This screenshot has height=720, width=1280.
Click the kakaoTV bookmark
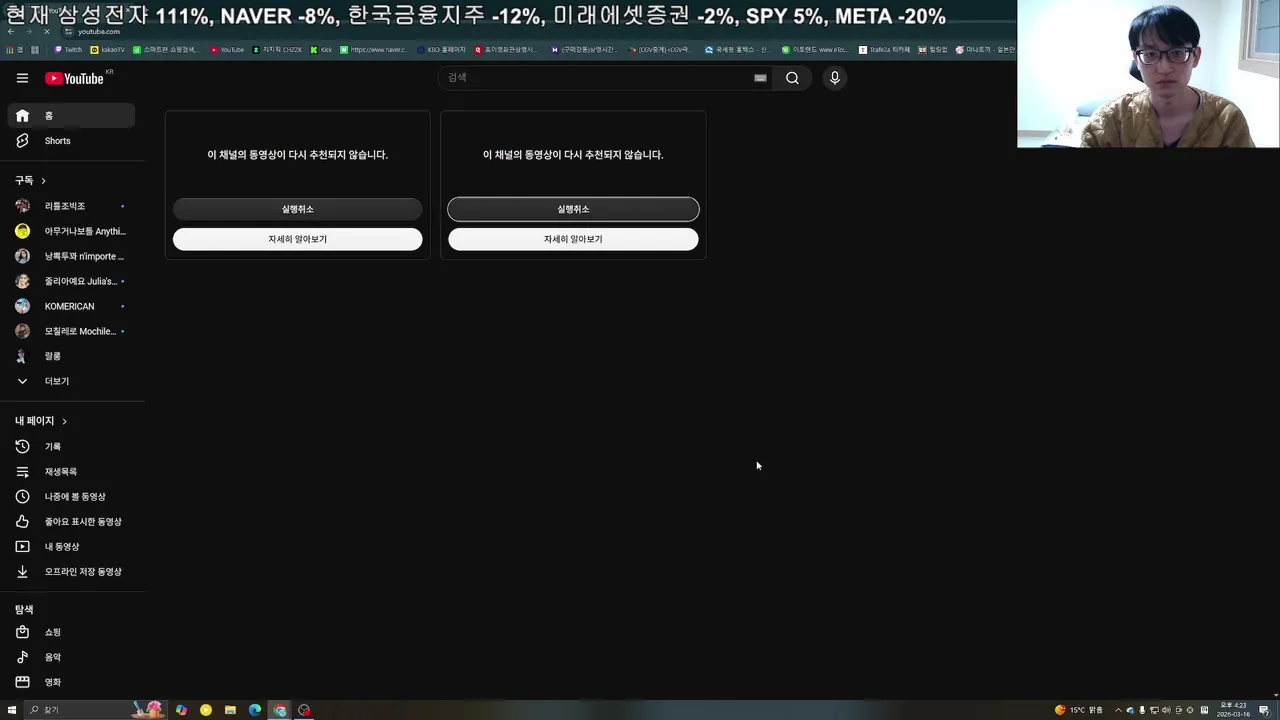108,49
